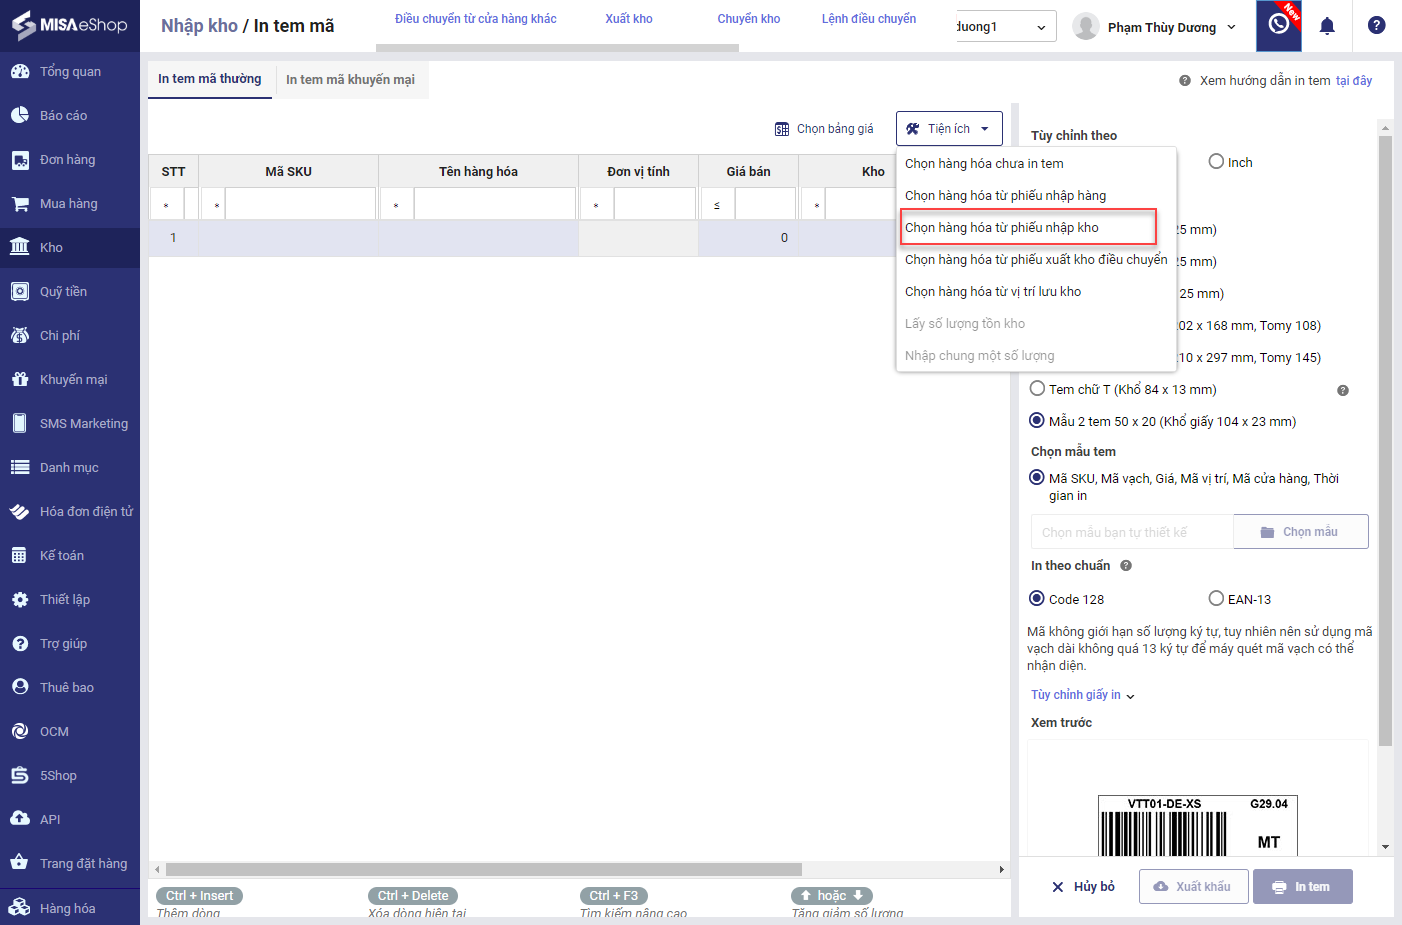The height and width of the screenshot is (925, 1402).
Task: Click the horizontal scrollbar under the table
Action: 484,869
